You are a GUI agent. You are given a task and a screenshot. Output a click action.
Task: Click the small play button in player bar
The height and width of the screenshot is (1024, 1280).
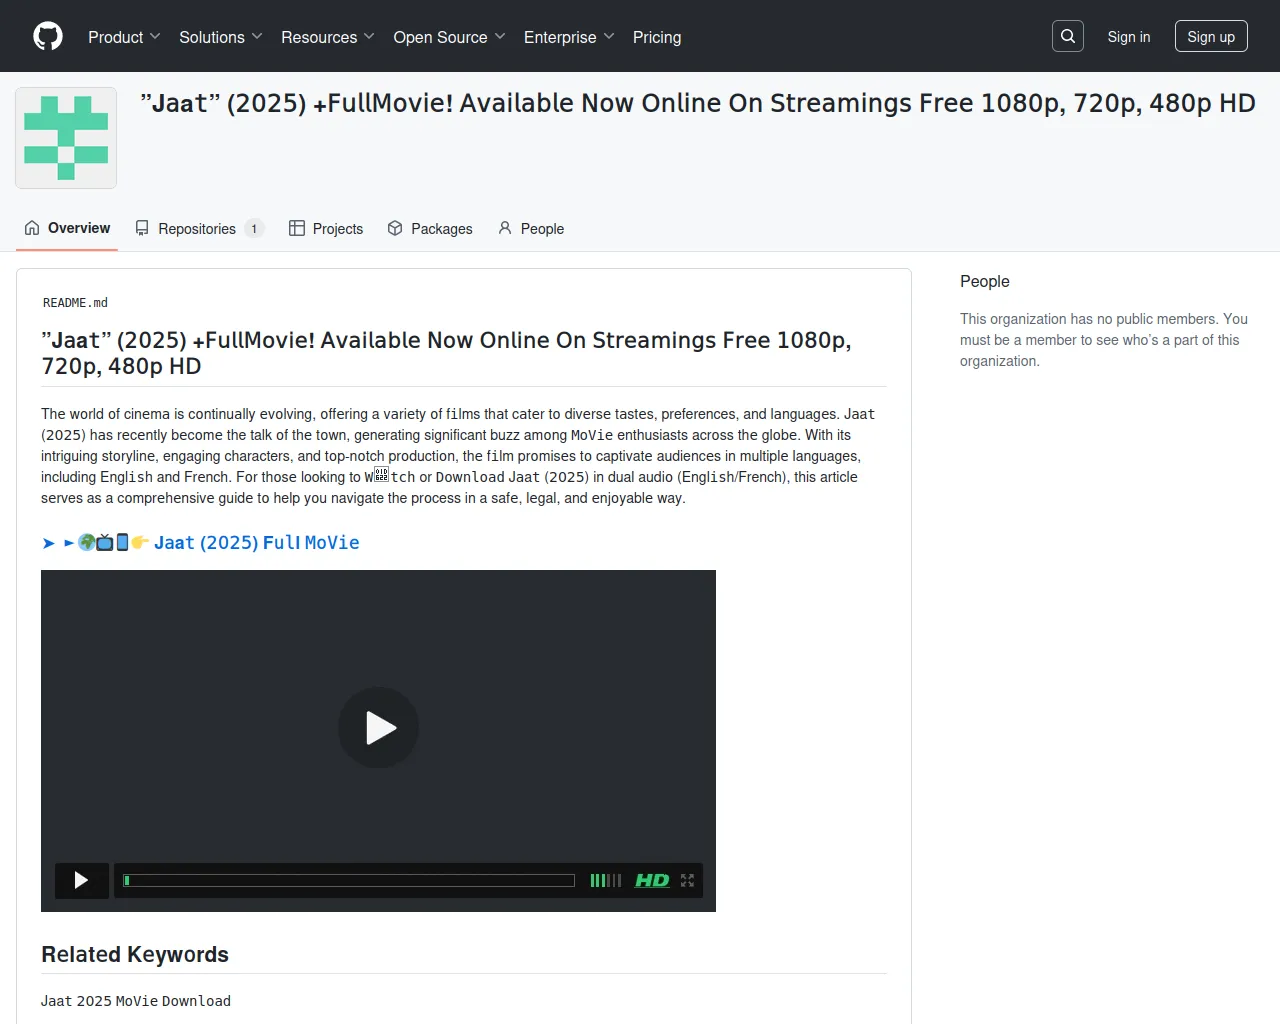point(81,880)
